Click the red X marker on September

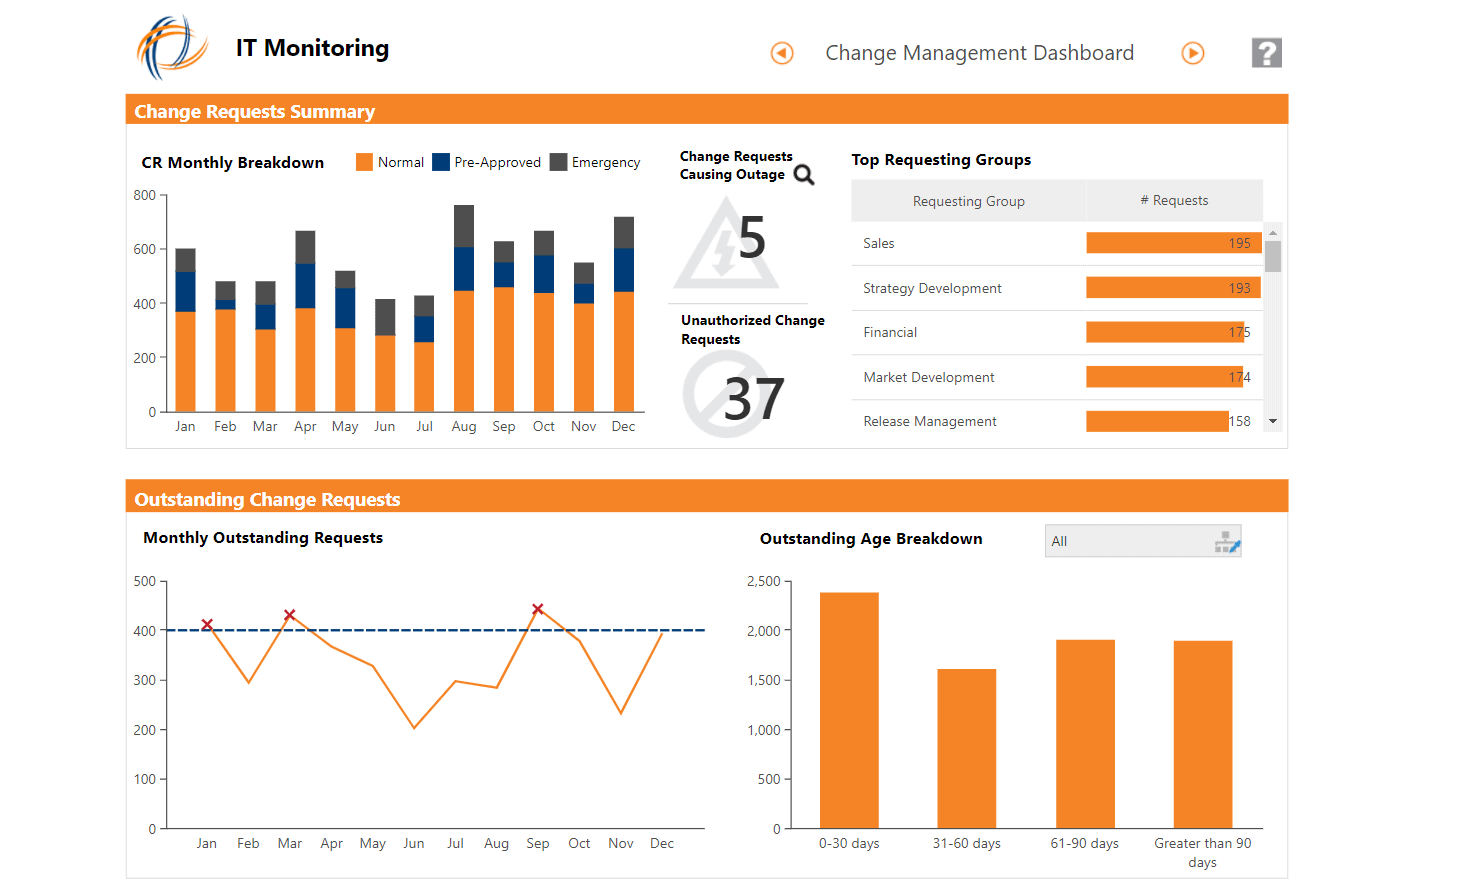click(538, 608)
